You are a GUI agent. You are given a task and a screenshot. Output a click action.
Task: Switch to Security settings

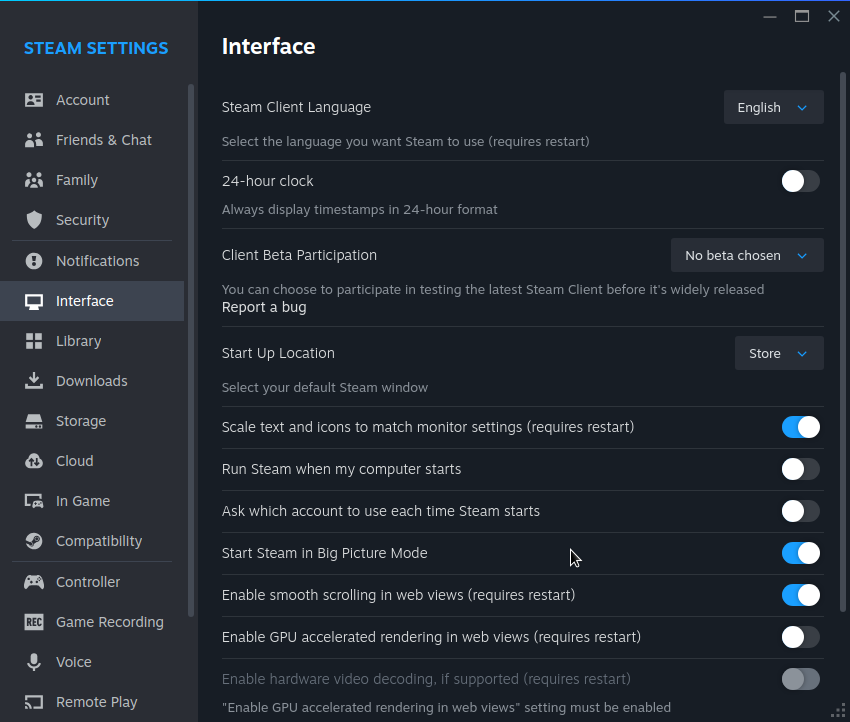click(x=92, y=220)
